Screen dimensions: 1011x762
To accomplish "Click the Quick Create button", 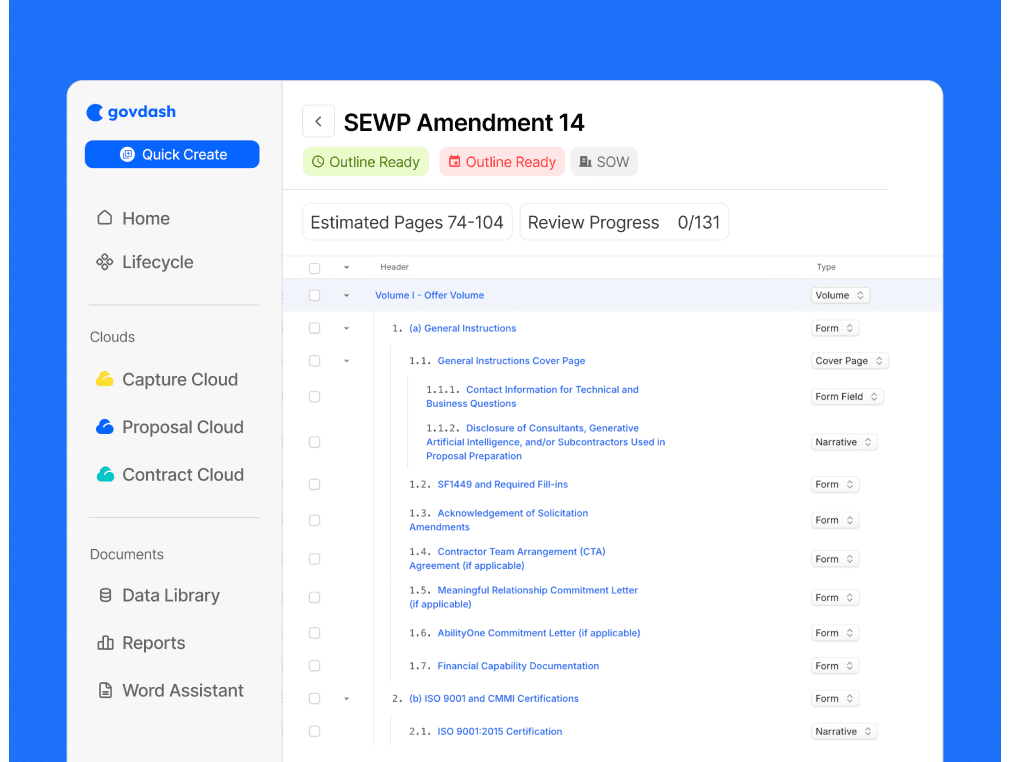I will click(x=172, y=154).
